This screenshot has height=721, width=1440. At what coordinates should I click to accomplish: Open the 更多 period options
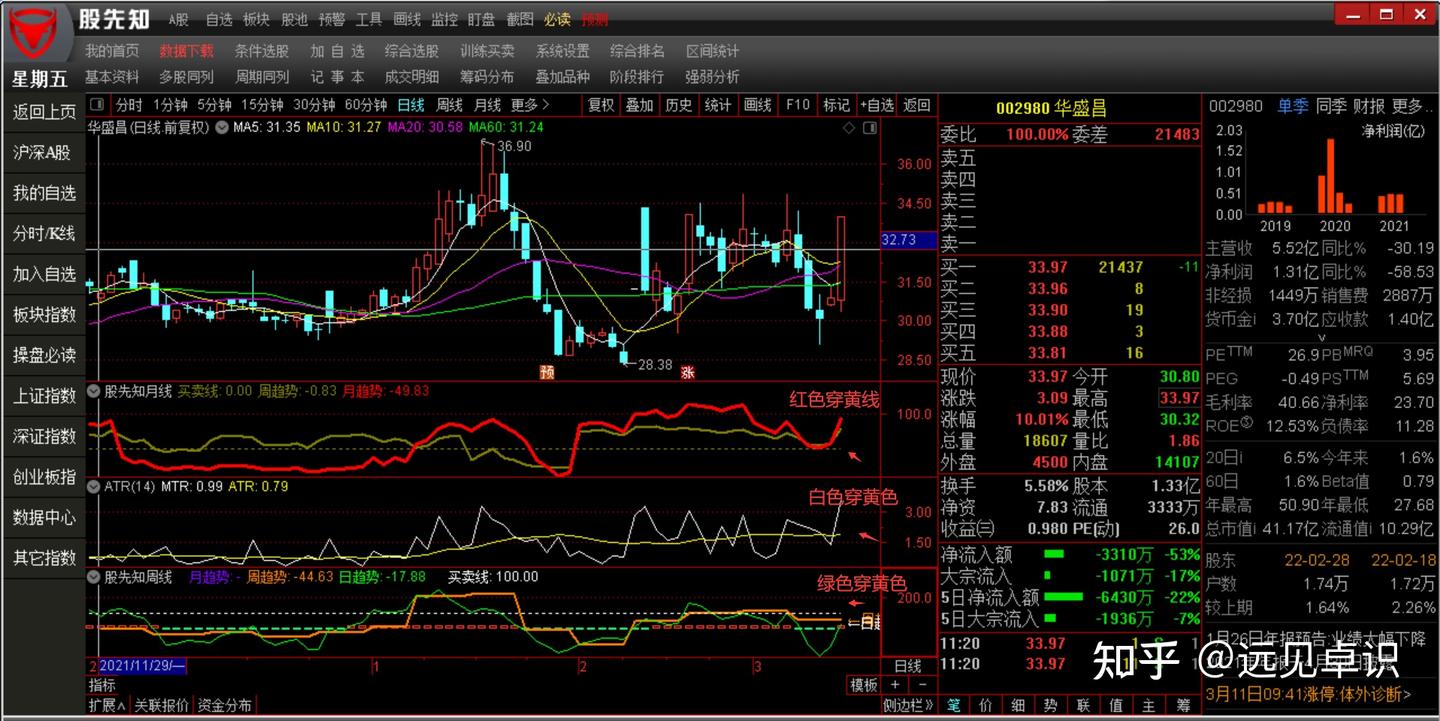click(x=530, y=104)
